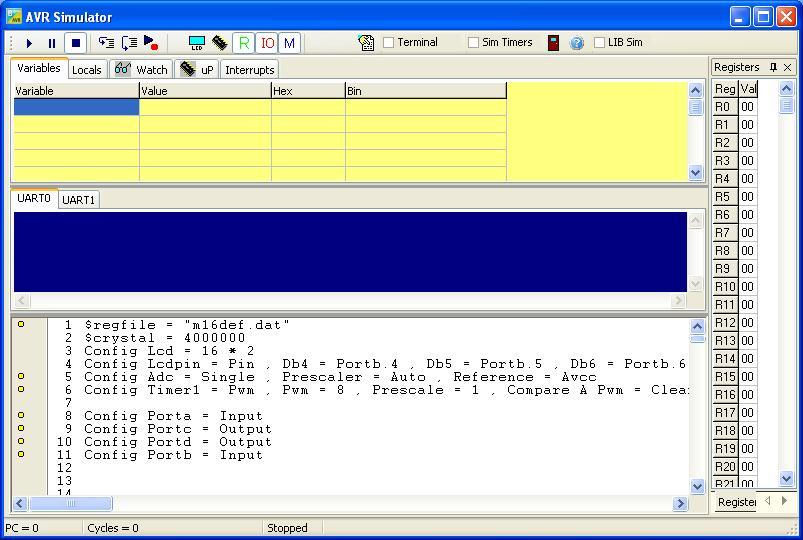Click the chip icon in the toolbar

[220, 43]
